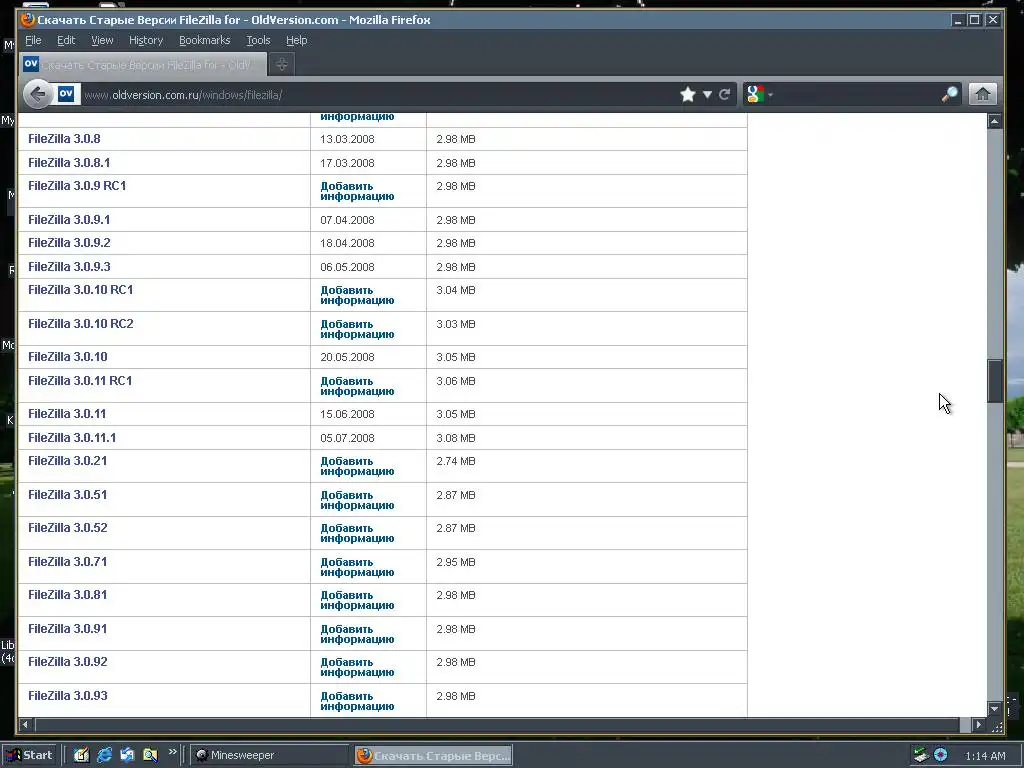Open the URL history dropdown arrow
1024x768 pixels.
[707, 95]
